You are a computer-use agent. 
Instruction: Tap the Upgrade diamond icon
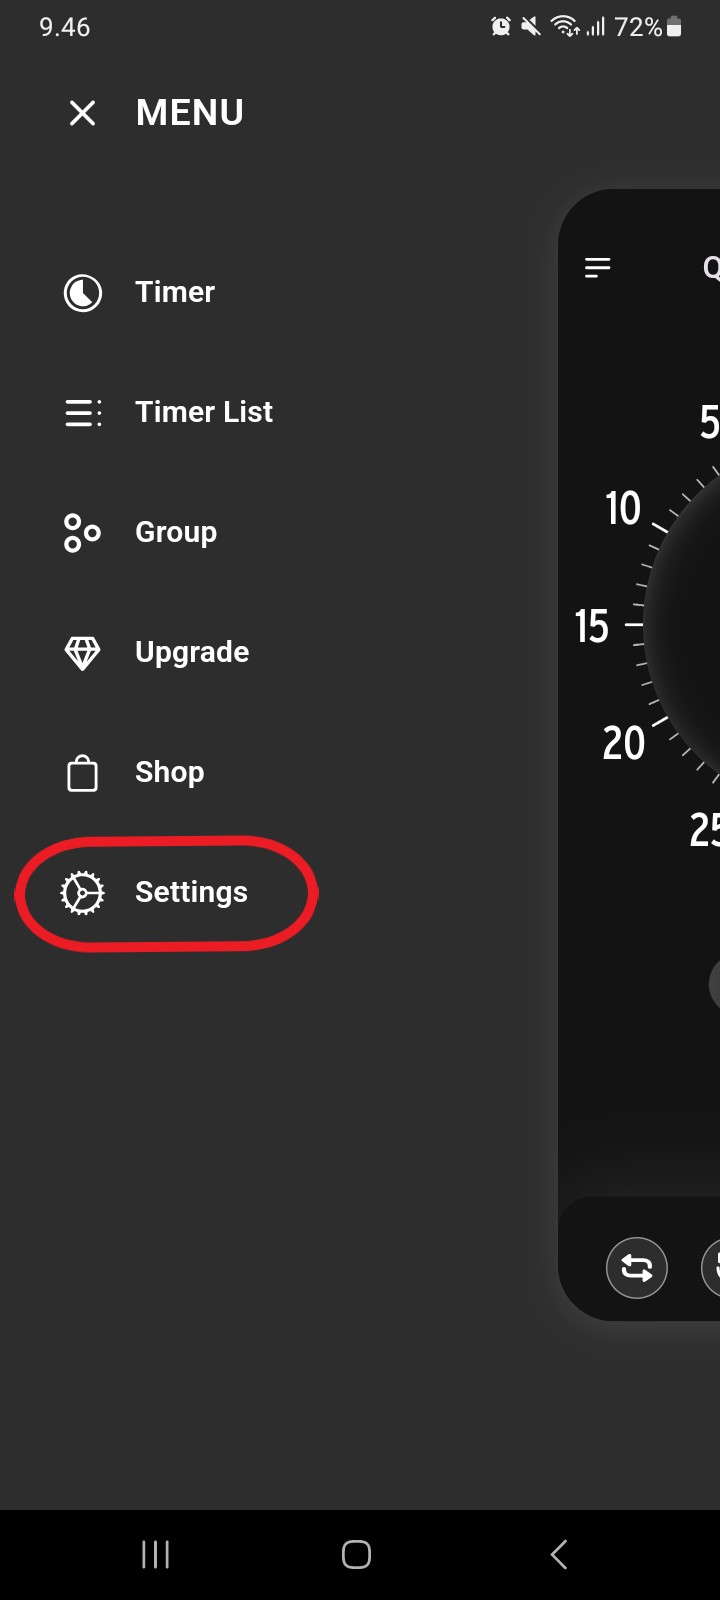(x=83, y=653)
